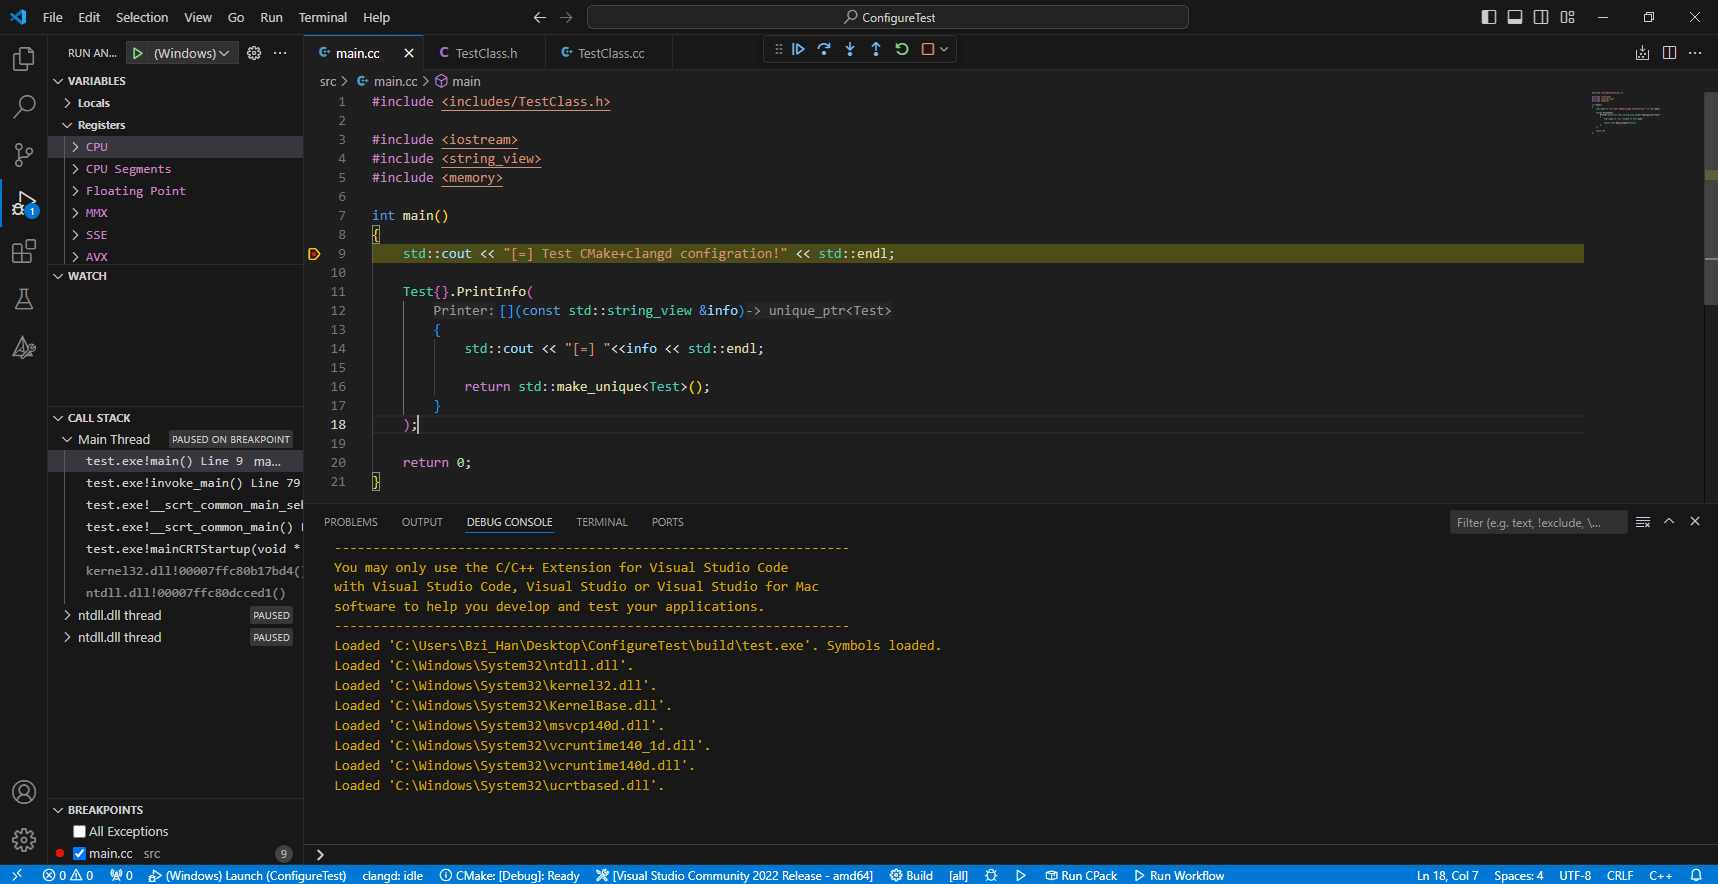
Task: Open the OUTPUT panel tab
Action: pyautogui.click(x=422, y=522)
